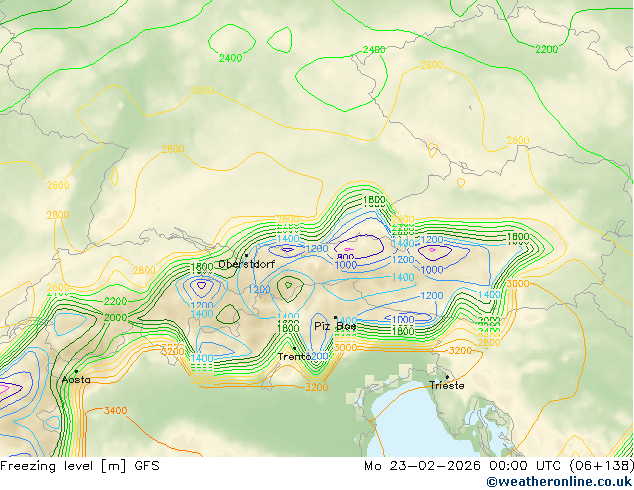Image resolution: width=634 pixels, height=490 pixels.
Task: Select the Trento city label
Action: tap(294, 357)
